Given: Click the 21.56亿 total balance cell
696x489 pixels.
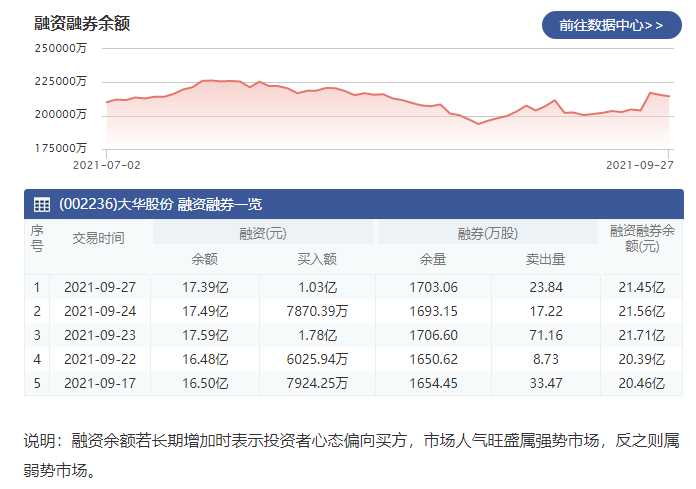Looking at the screenshot, I should click(642, 312).
